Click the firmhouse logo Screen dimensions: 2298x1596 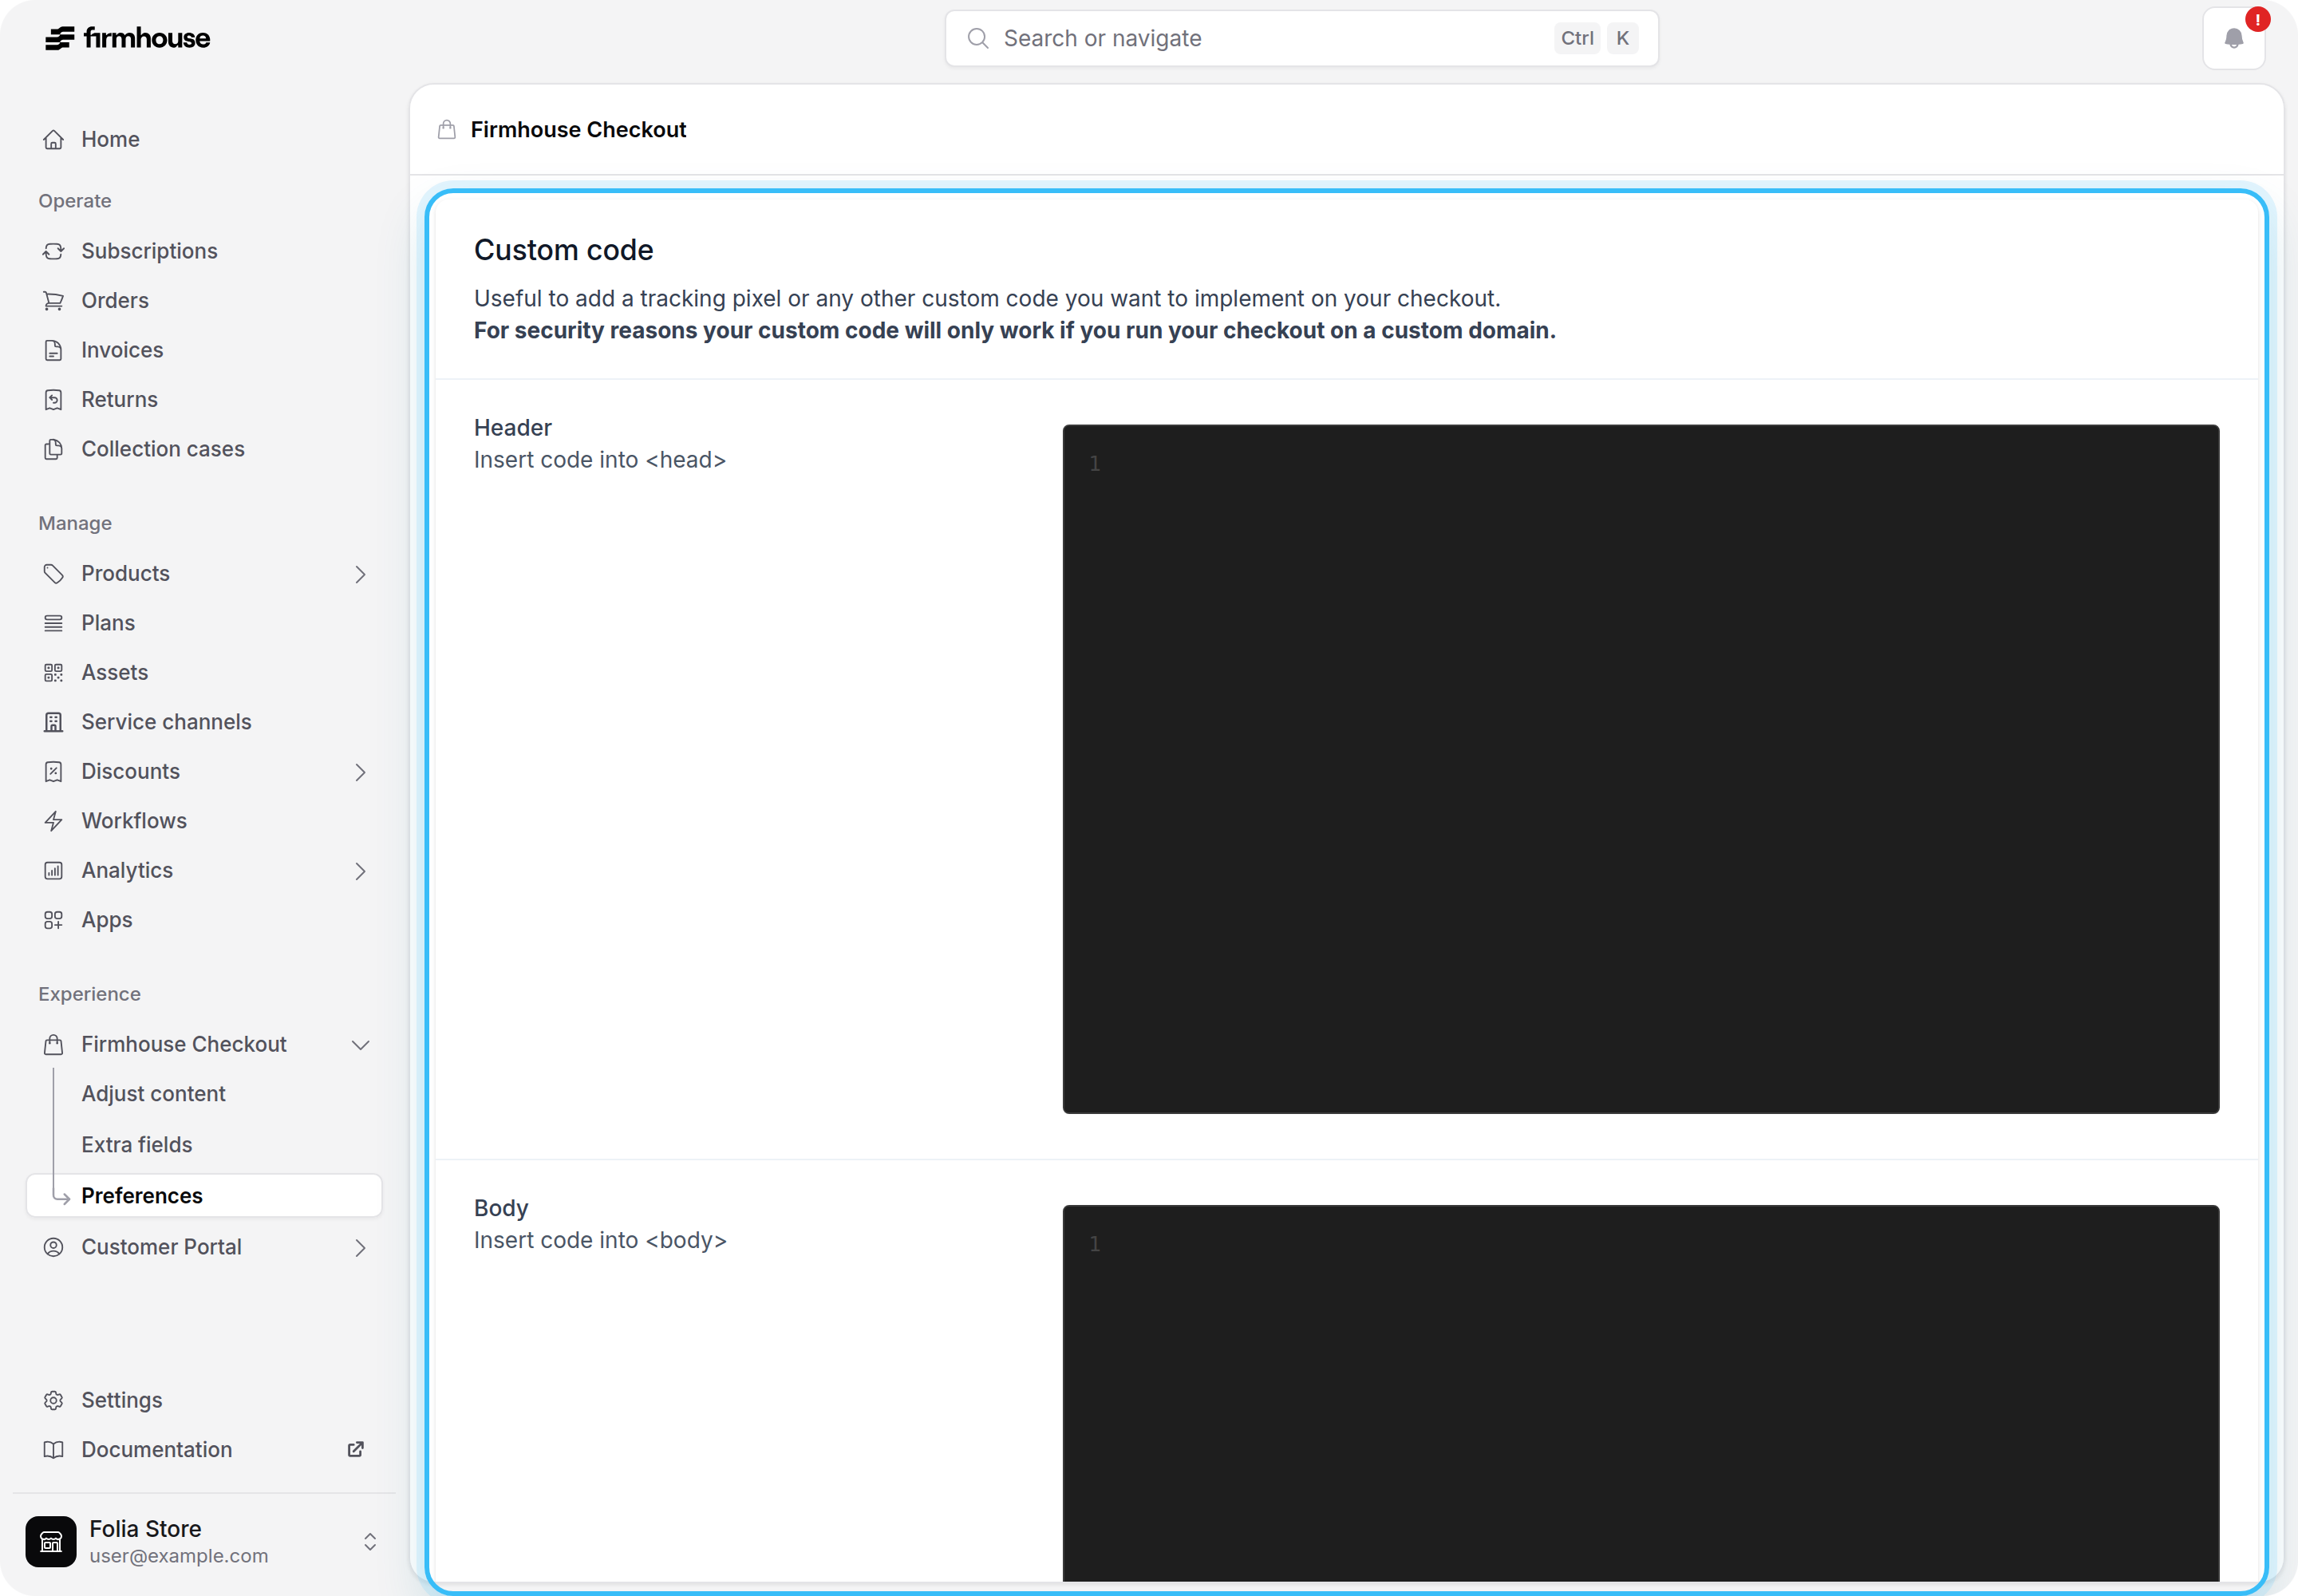pyautogui.click(x=128, y=38)
